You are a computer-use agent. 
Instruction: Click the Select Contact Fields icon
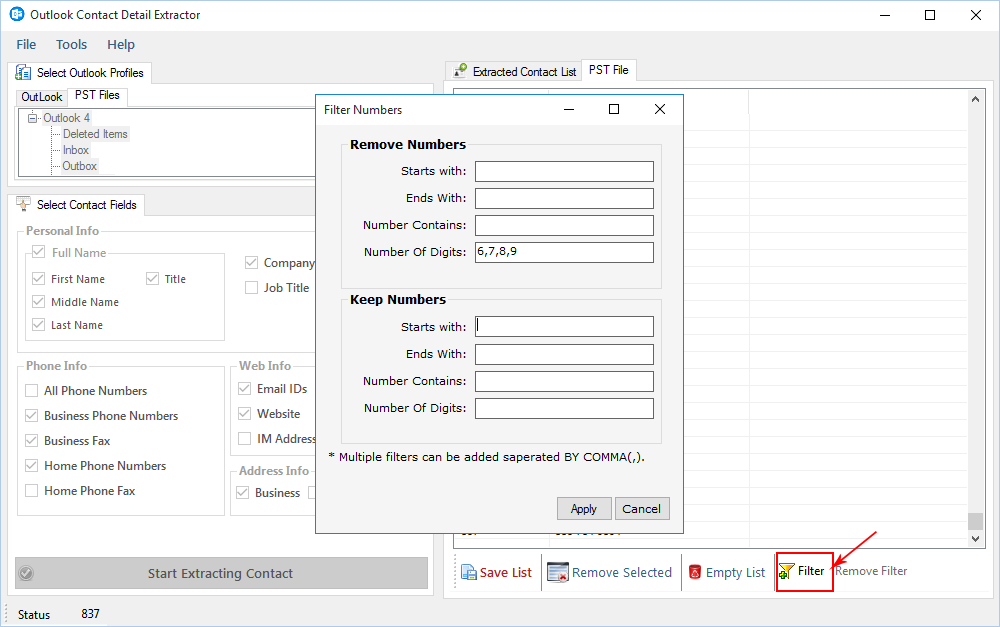click(23, 204)
